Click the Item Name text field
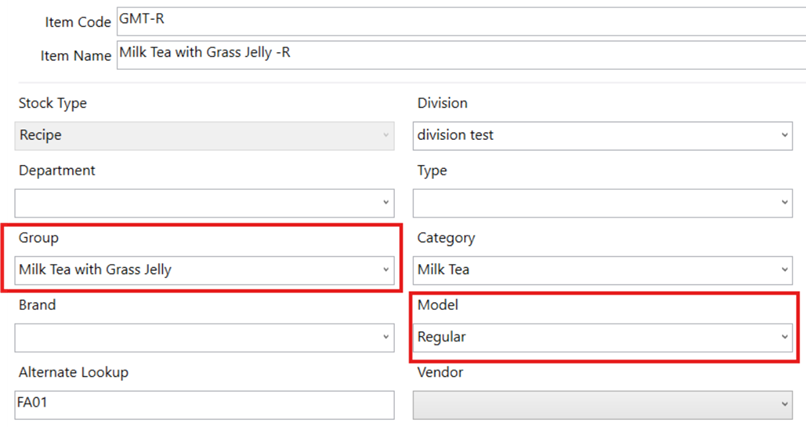 tap(460, 54)
